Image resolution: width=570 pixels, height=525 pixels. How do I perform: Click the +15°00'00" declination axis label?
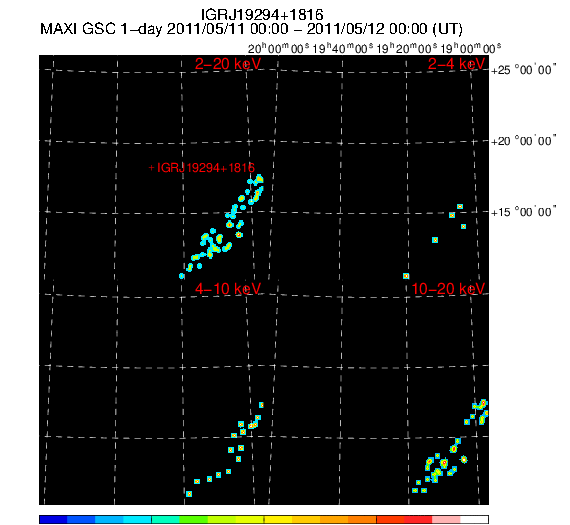pyautogui.click(x=523, y=212)
